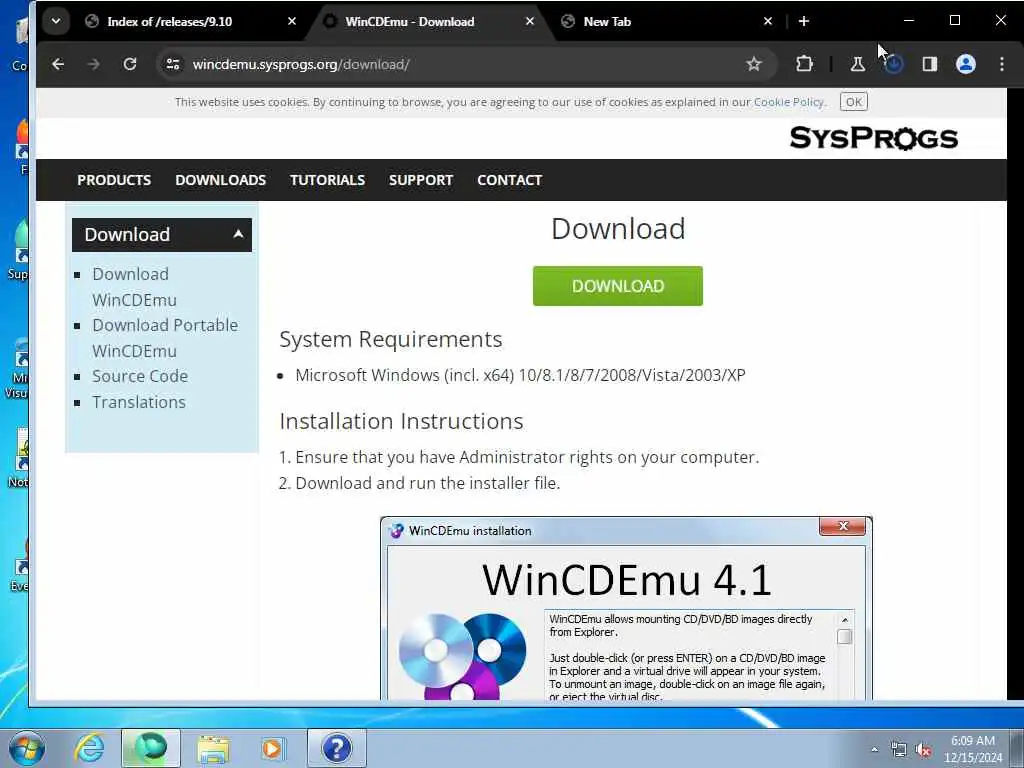Open the clock showing 6:09 AM
The width and height of the screenshot is (1024, 768).
[972, 748]
